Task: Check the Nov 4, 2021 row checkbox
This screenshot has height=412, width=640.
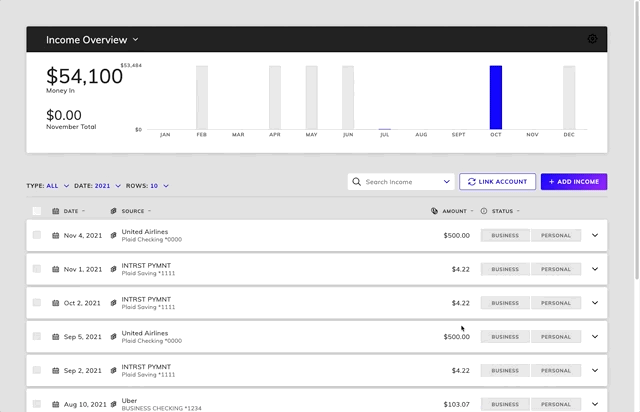Action: coord(37,235)
